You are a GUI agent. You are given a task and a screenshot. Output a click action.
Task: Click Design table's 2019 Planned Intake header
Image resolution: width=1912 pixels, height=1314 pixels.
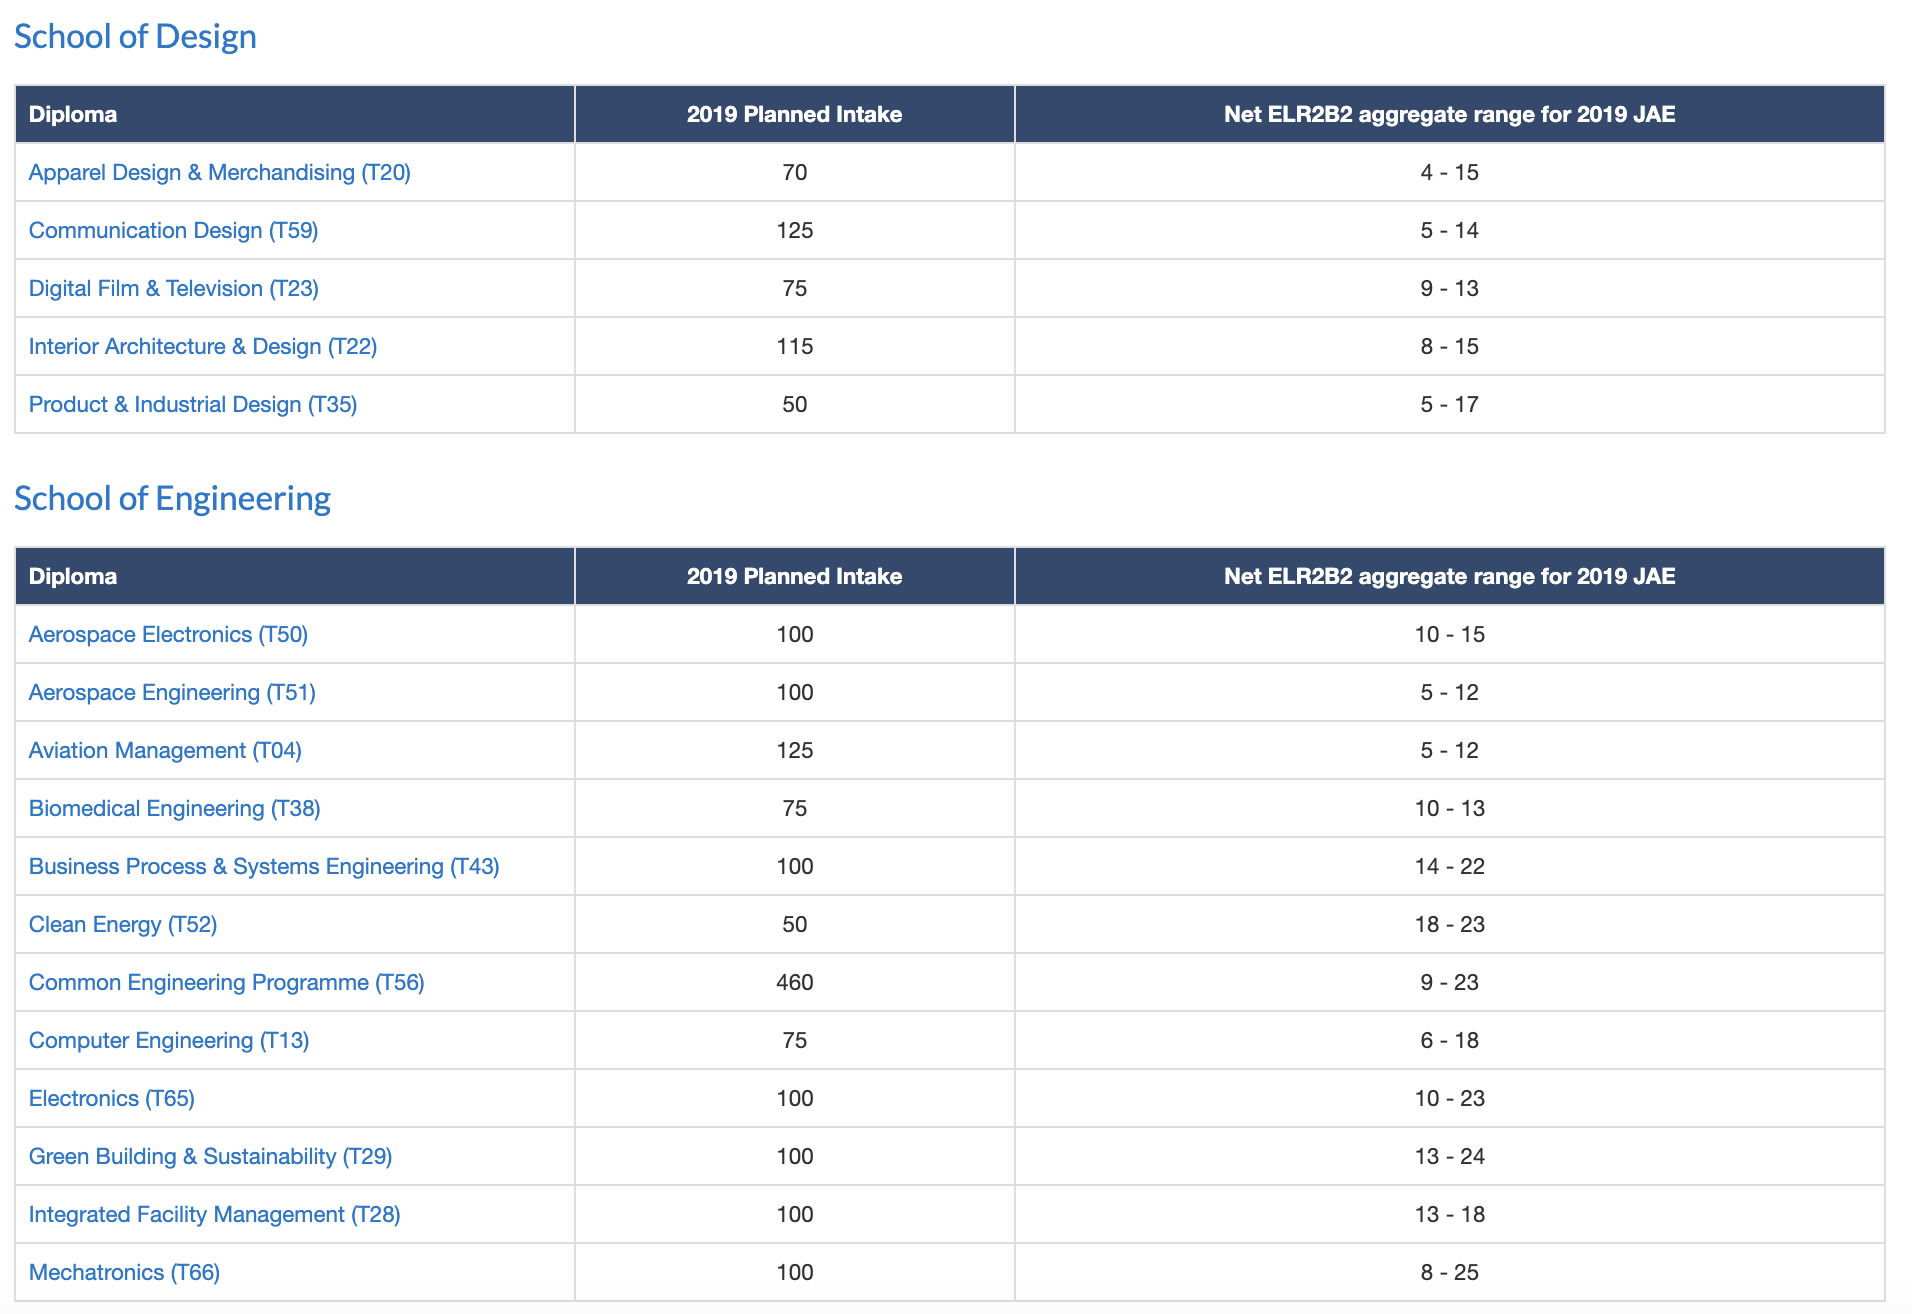(x=794, y=115)
